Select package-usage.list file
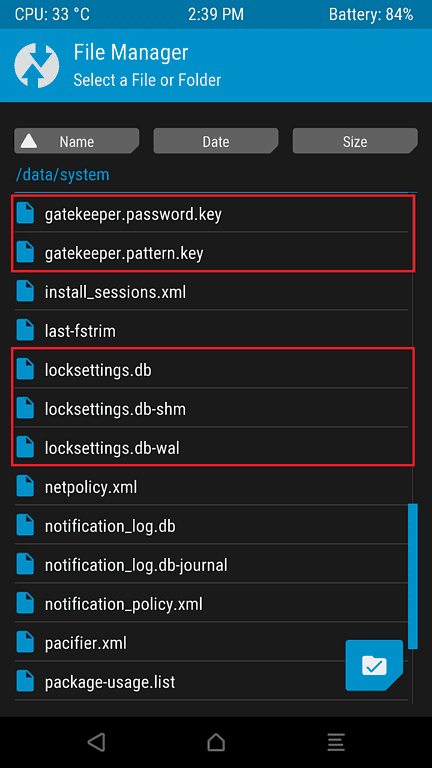This screenshot has height=768, width=432. click(211, 681)
